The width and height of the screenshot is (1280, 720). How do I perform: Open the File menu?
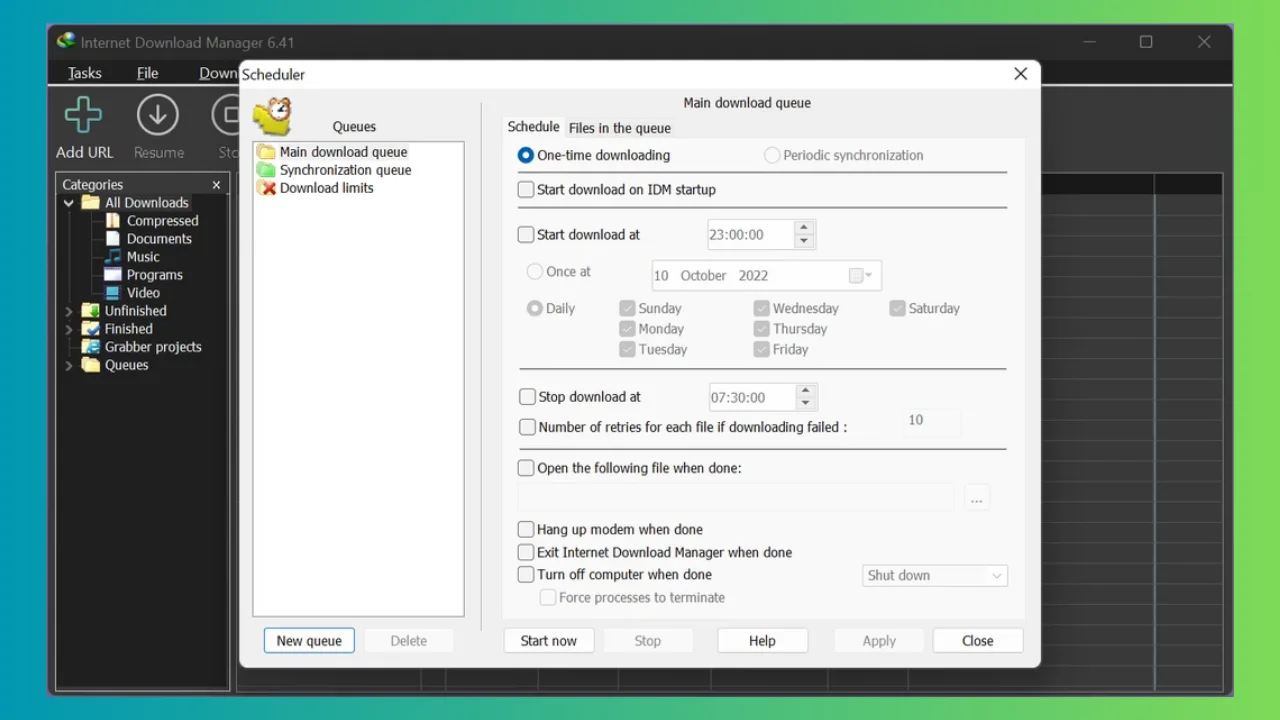tap(148, 73)
